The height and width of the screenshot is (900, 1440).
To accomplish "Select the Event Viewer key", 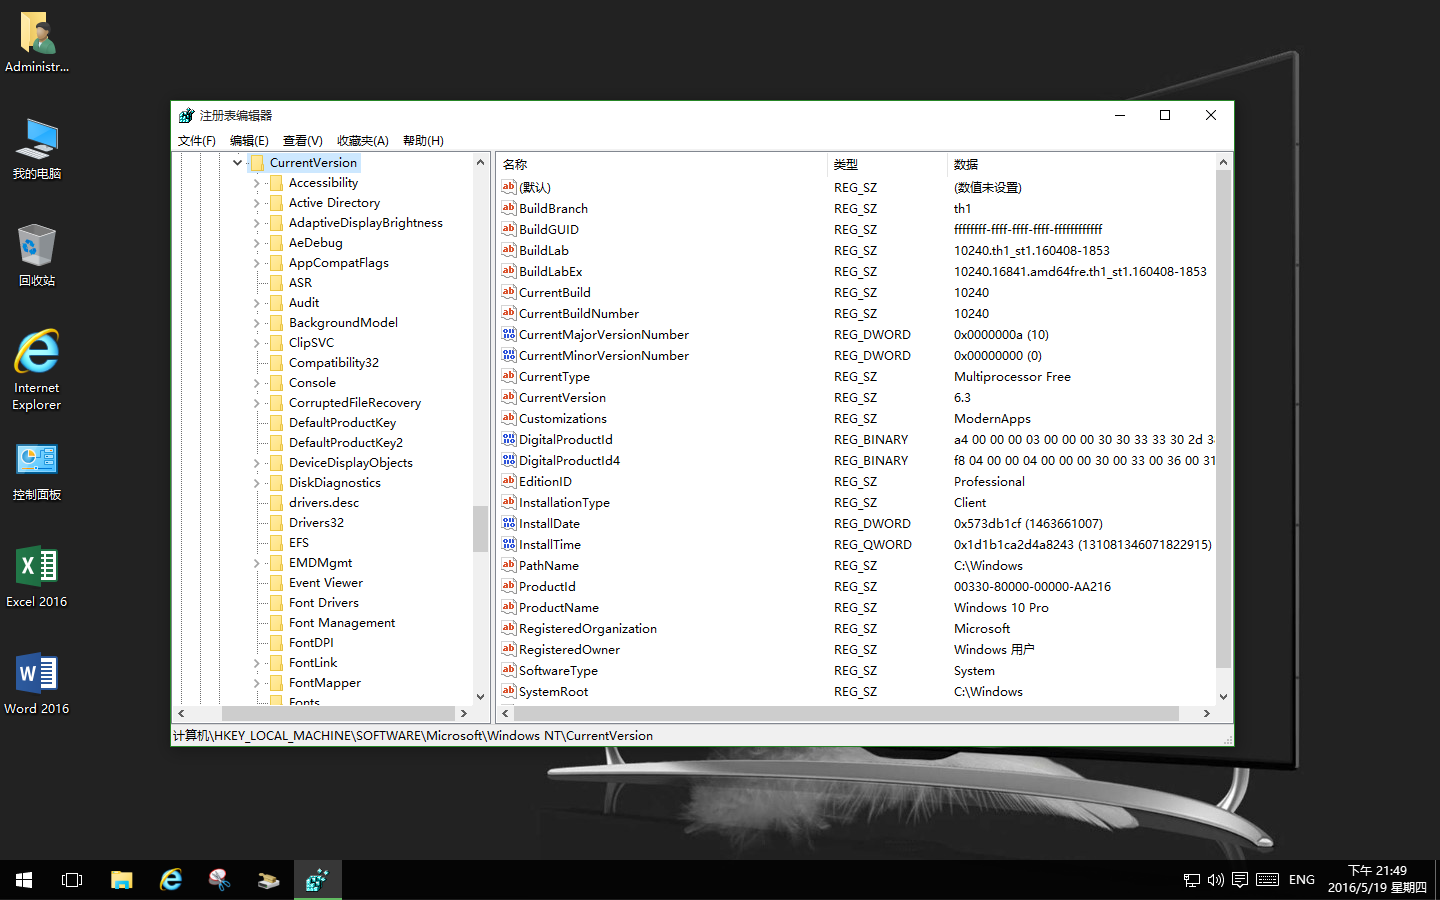I will [326, 583].
